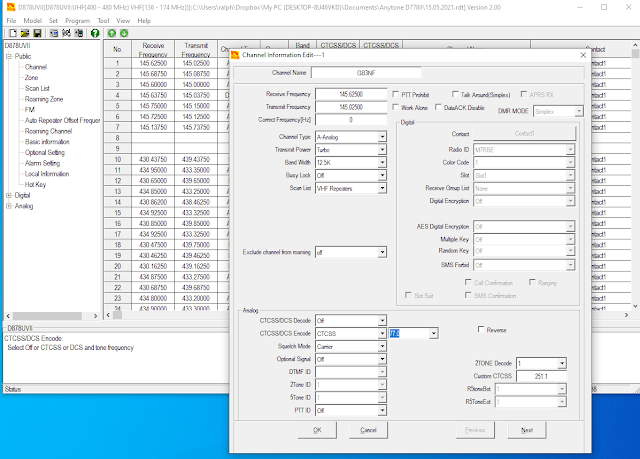Open the Help menu
The width and height of the screenshot is (640, 459).
pyautogui.click(x=144, y=20)
